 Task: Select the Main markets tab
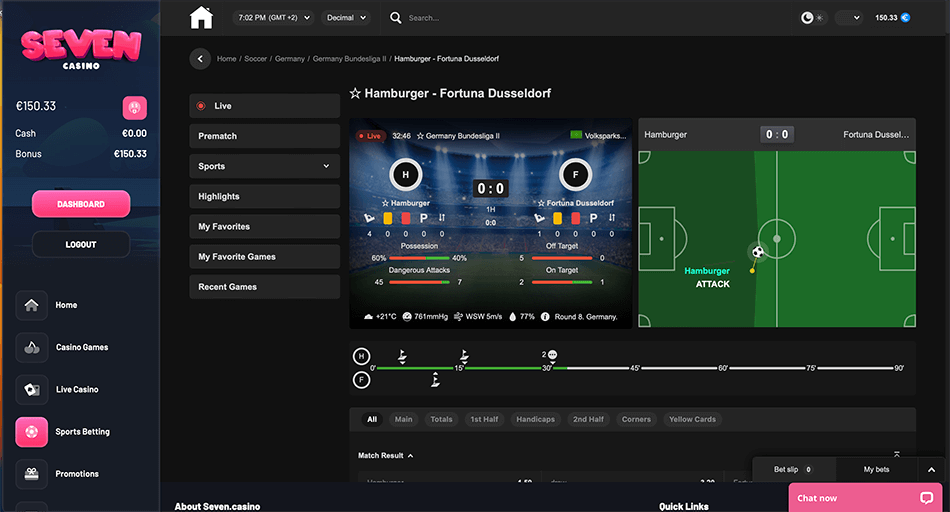[404, 419]
